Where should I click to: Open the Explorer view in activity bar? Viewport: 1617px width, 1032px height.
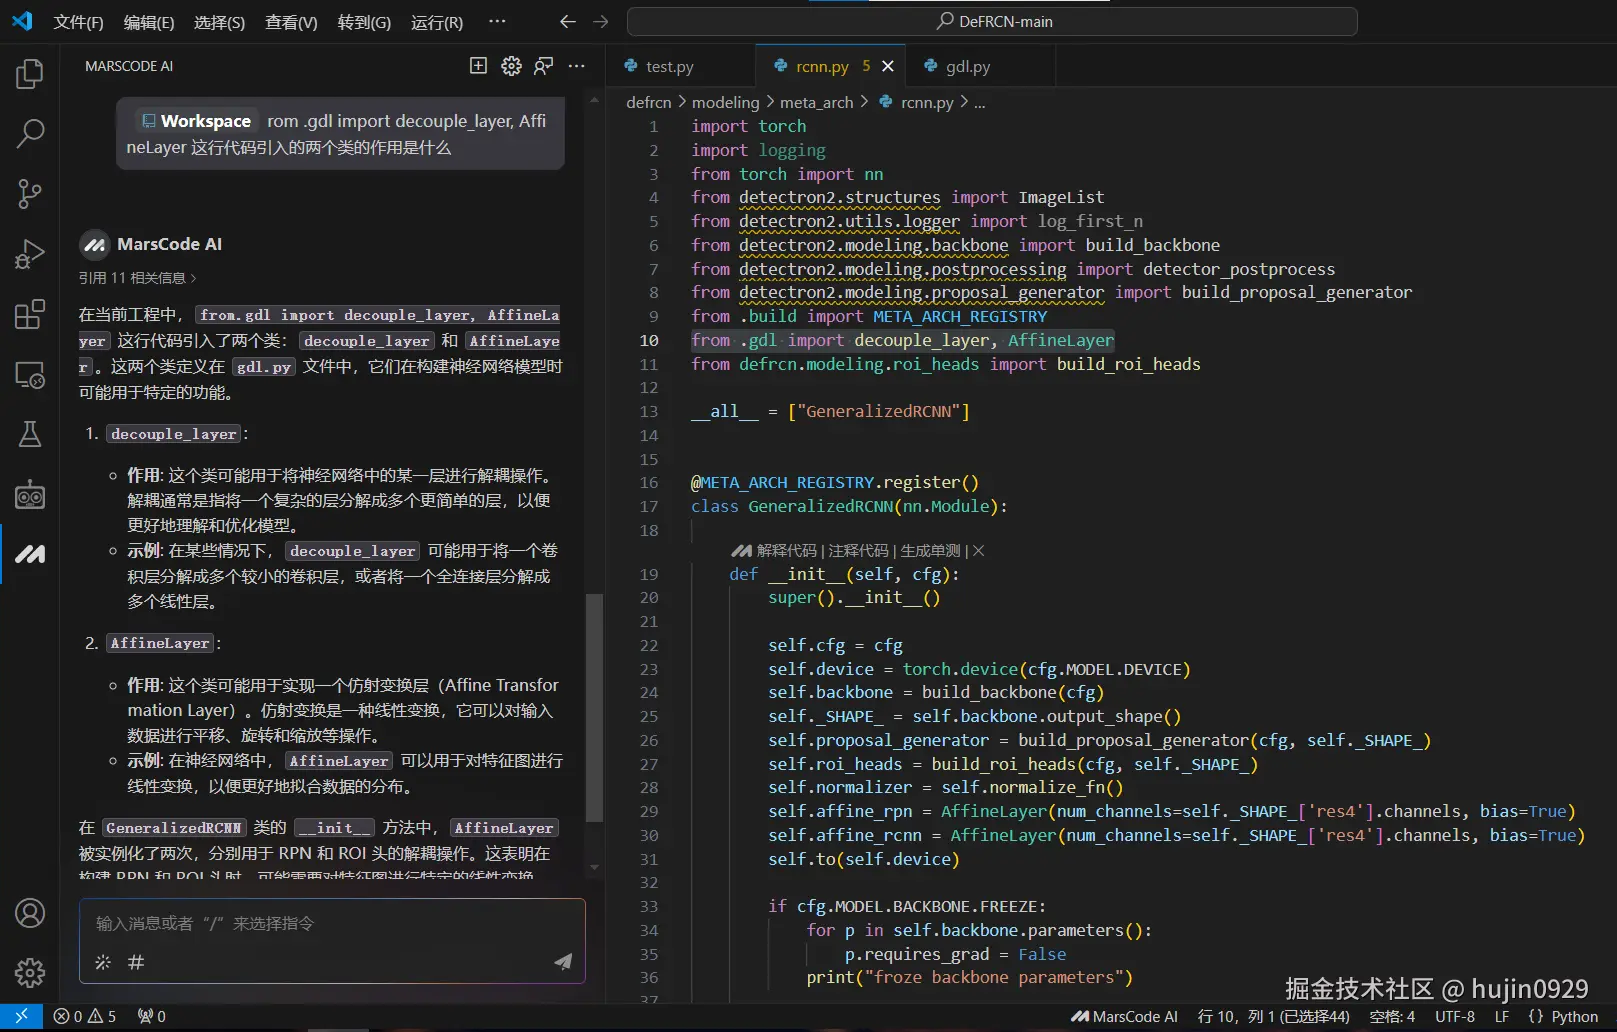(30, 73)
